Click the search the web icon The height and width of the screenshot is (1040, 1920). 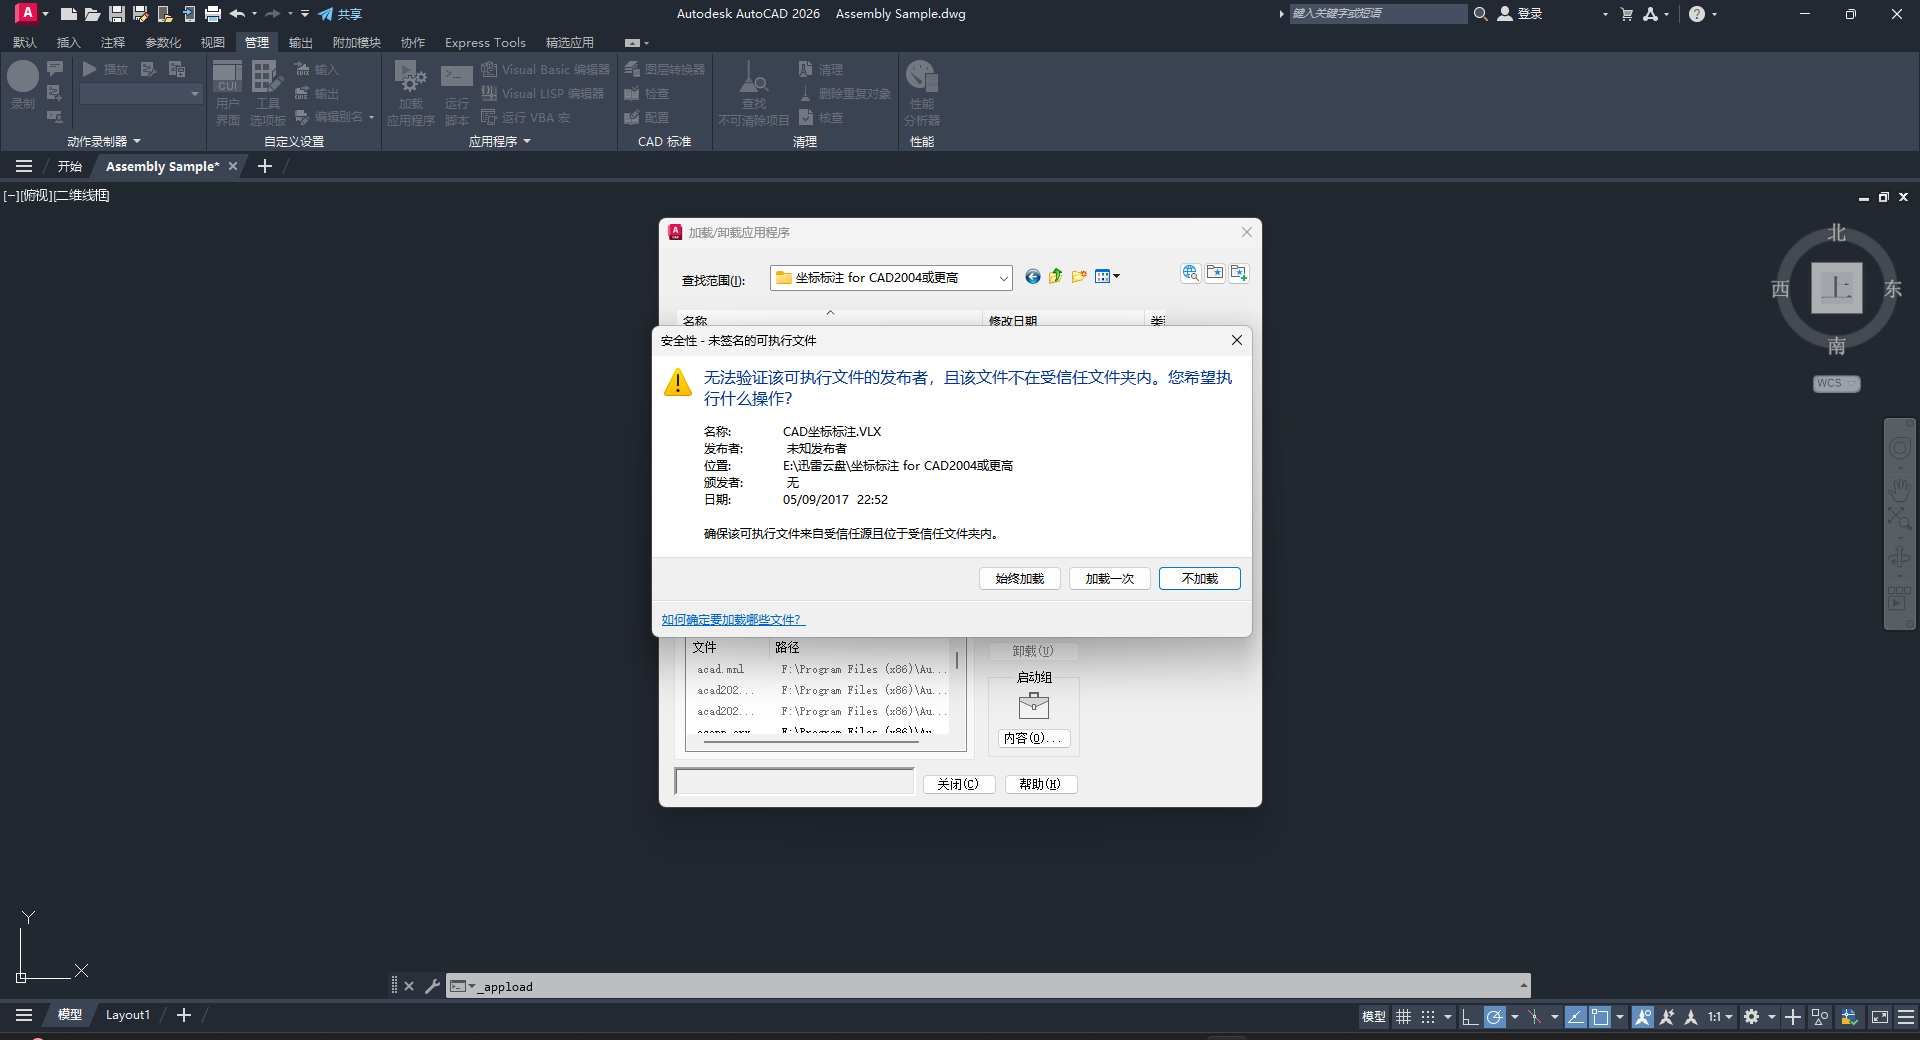click(x=1190, y=273)
